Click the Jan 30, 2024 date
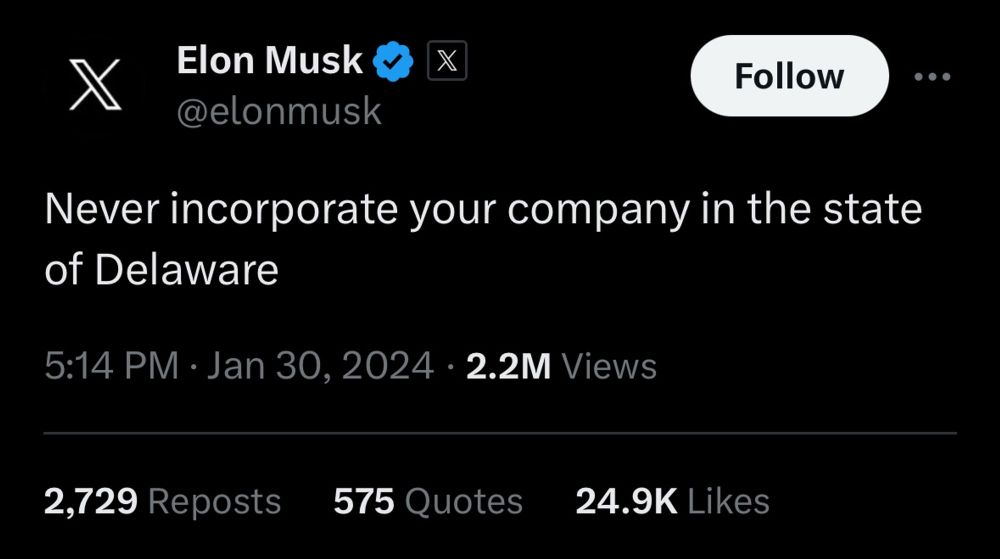Viewport: 1000px width, 559px height. point(320,366)
